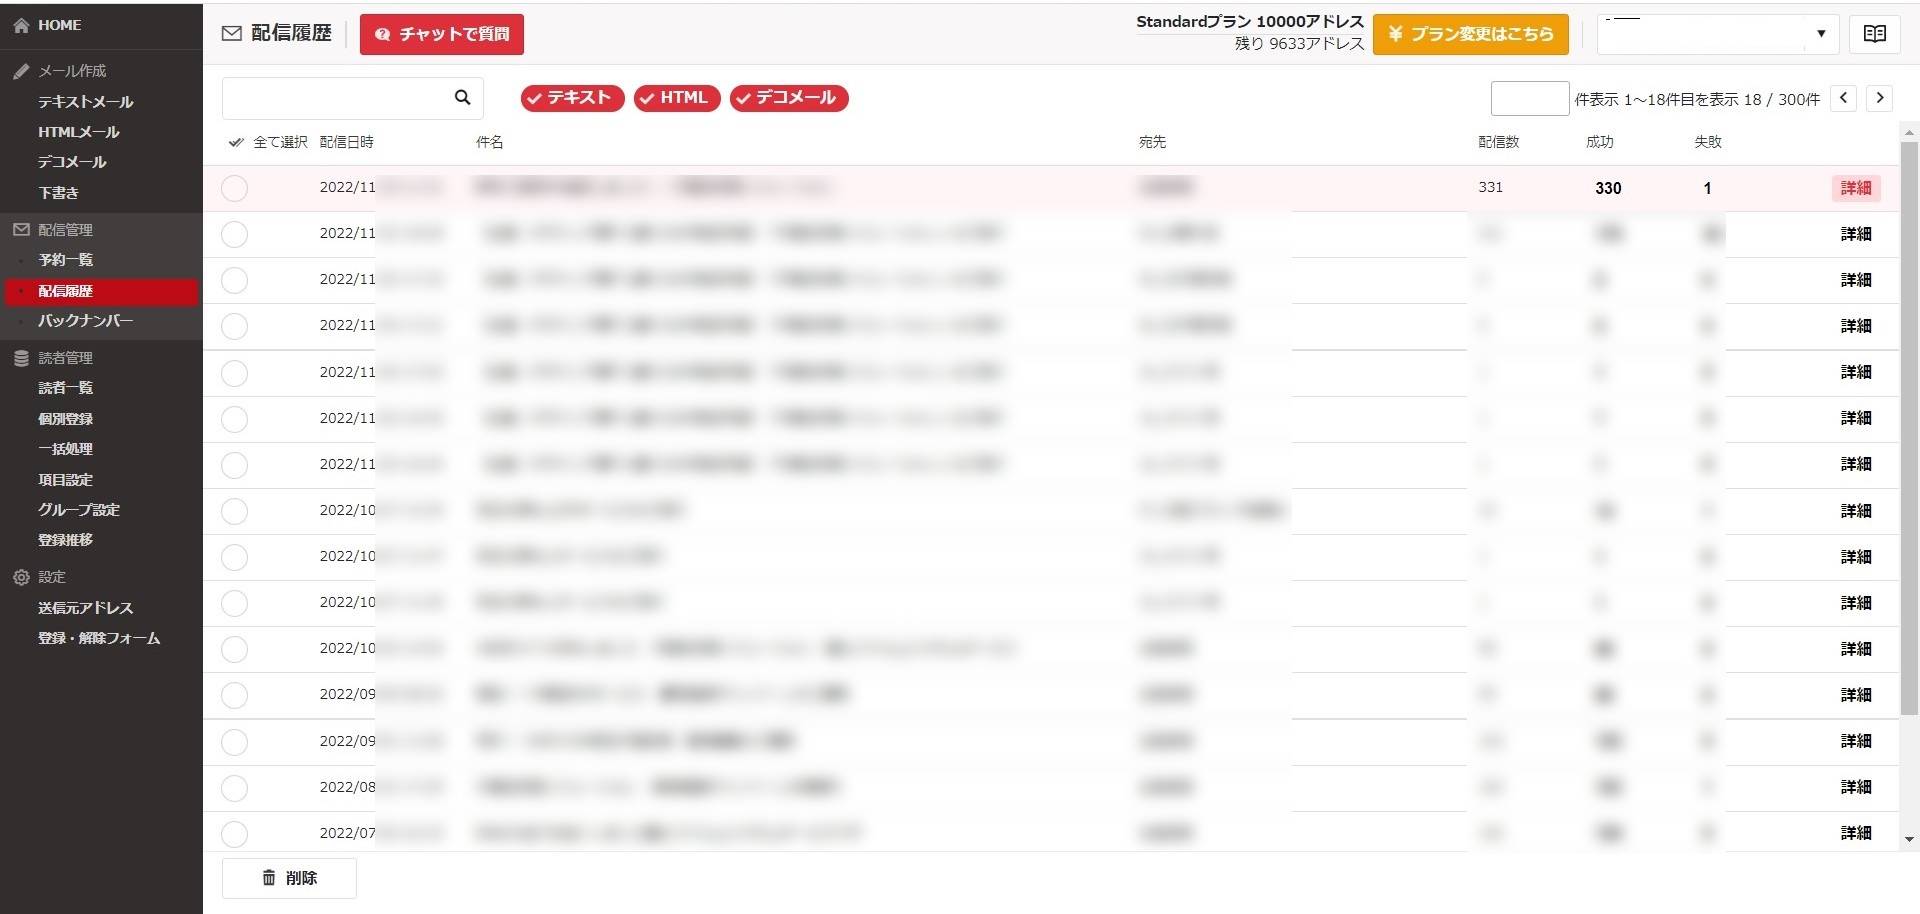
Task: Click the trash icon on the 削除 button
Action: (x=268, y=877)
